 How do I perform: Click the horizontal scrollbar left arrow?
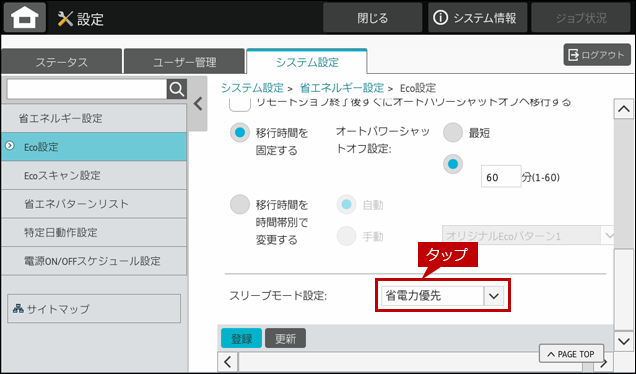(x=228, y=362)
